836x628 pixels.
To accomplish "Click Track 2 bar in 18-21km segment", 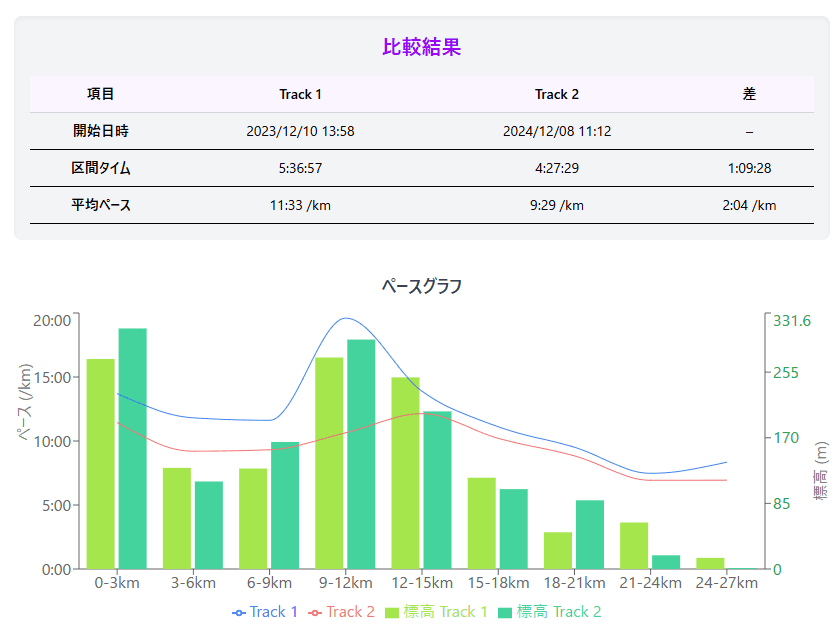I will tap(590, 534).
